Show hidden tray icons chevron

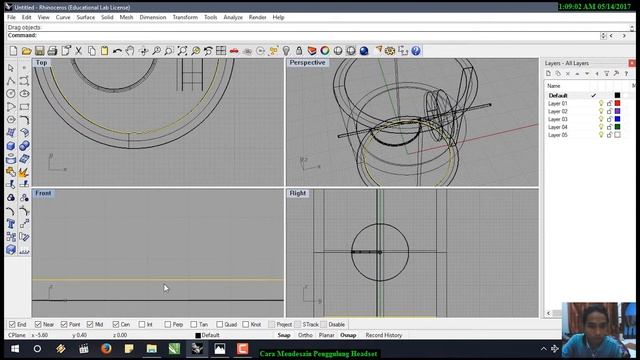click(544, 349)
